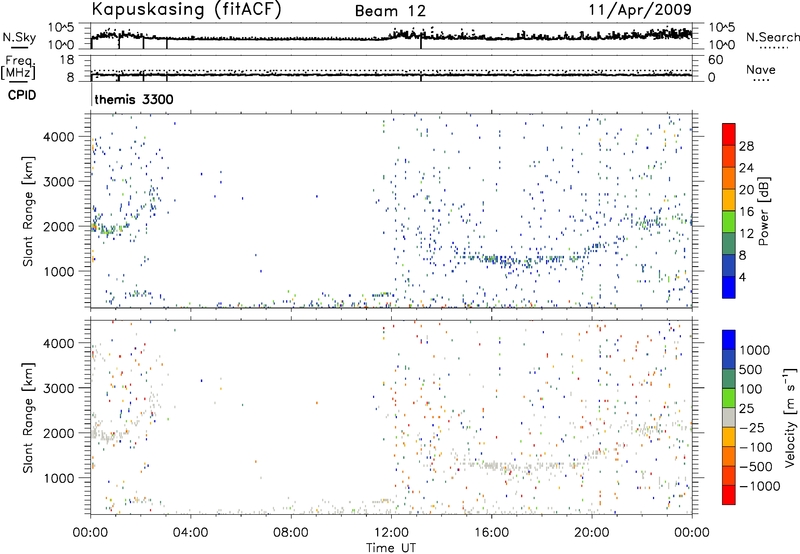
Task: Select the 'Beam 12' label
Action: [x=390, y=11]
